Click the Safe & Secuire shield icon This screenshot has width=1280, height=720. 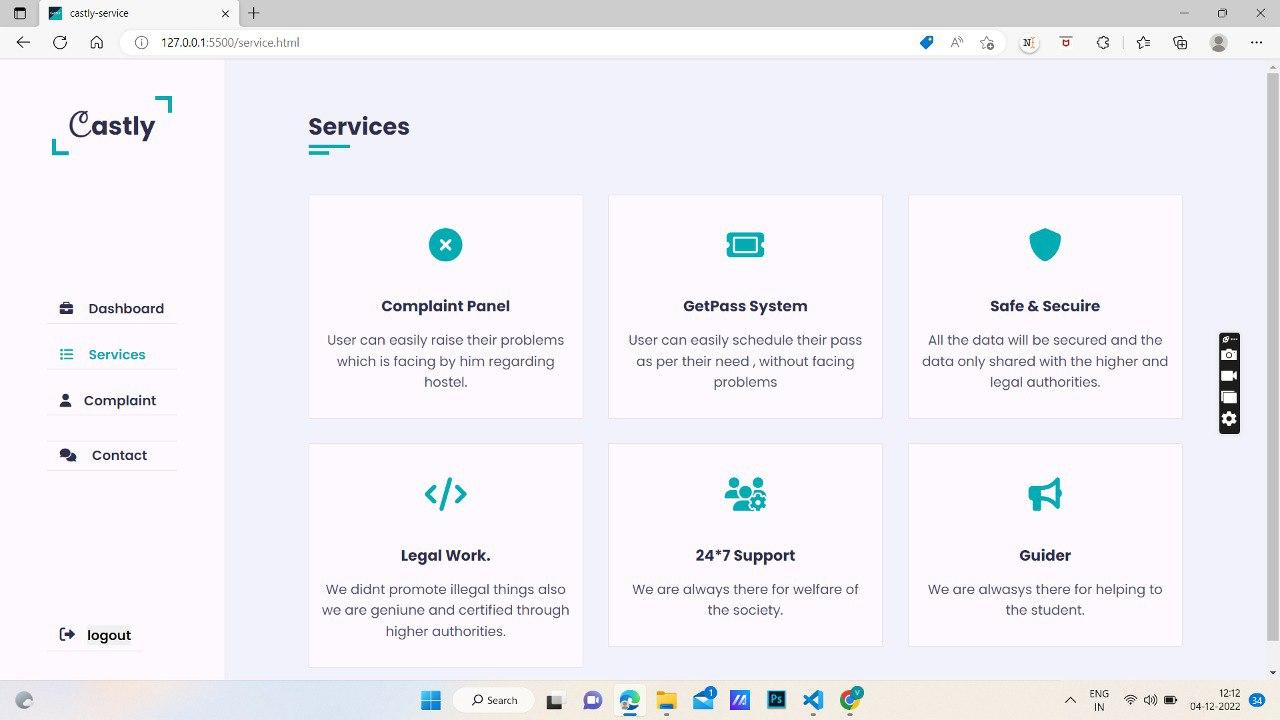[1045, 244]
